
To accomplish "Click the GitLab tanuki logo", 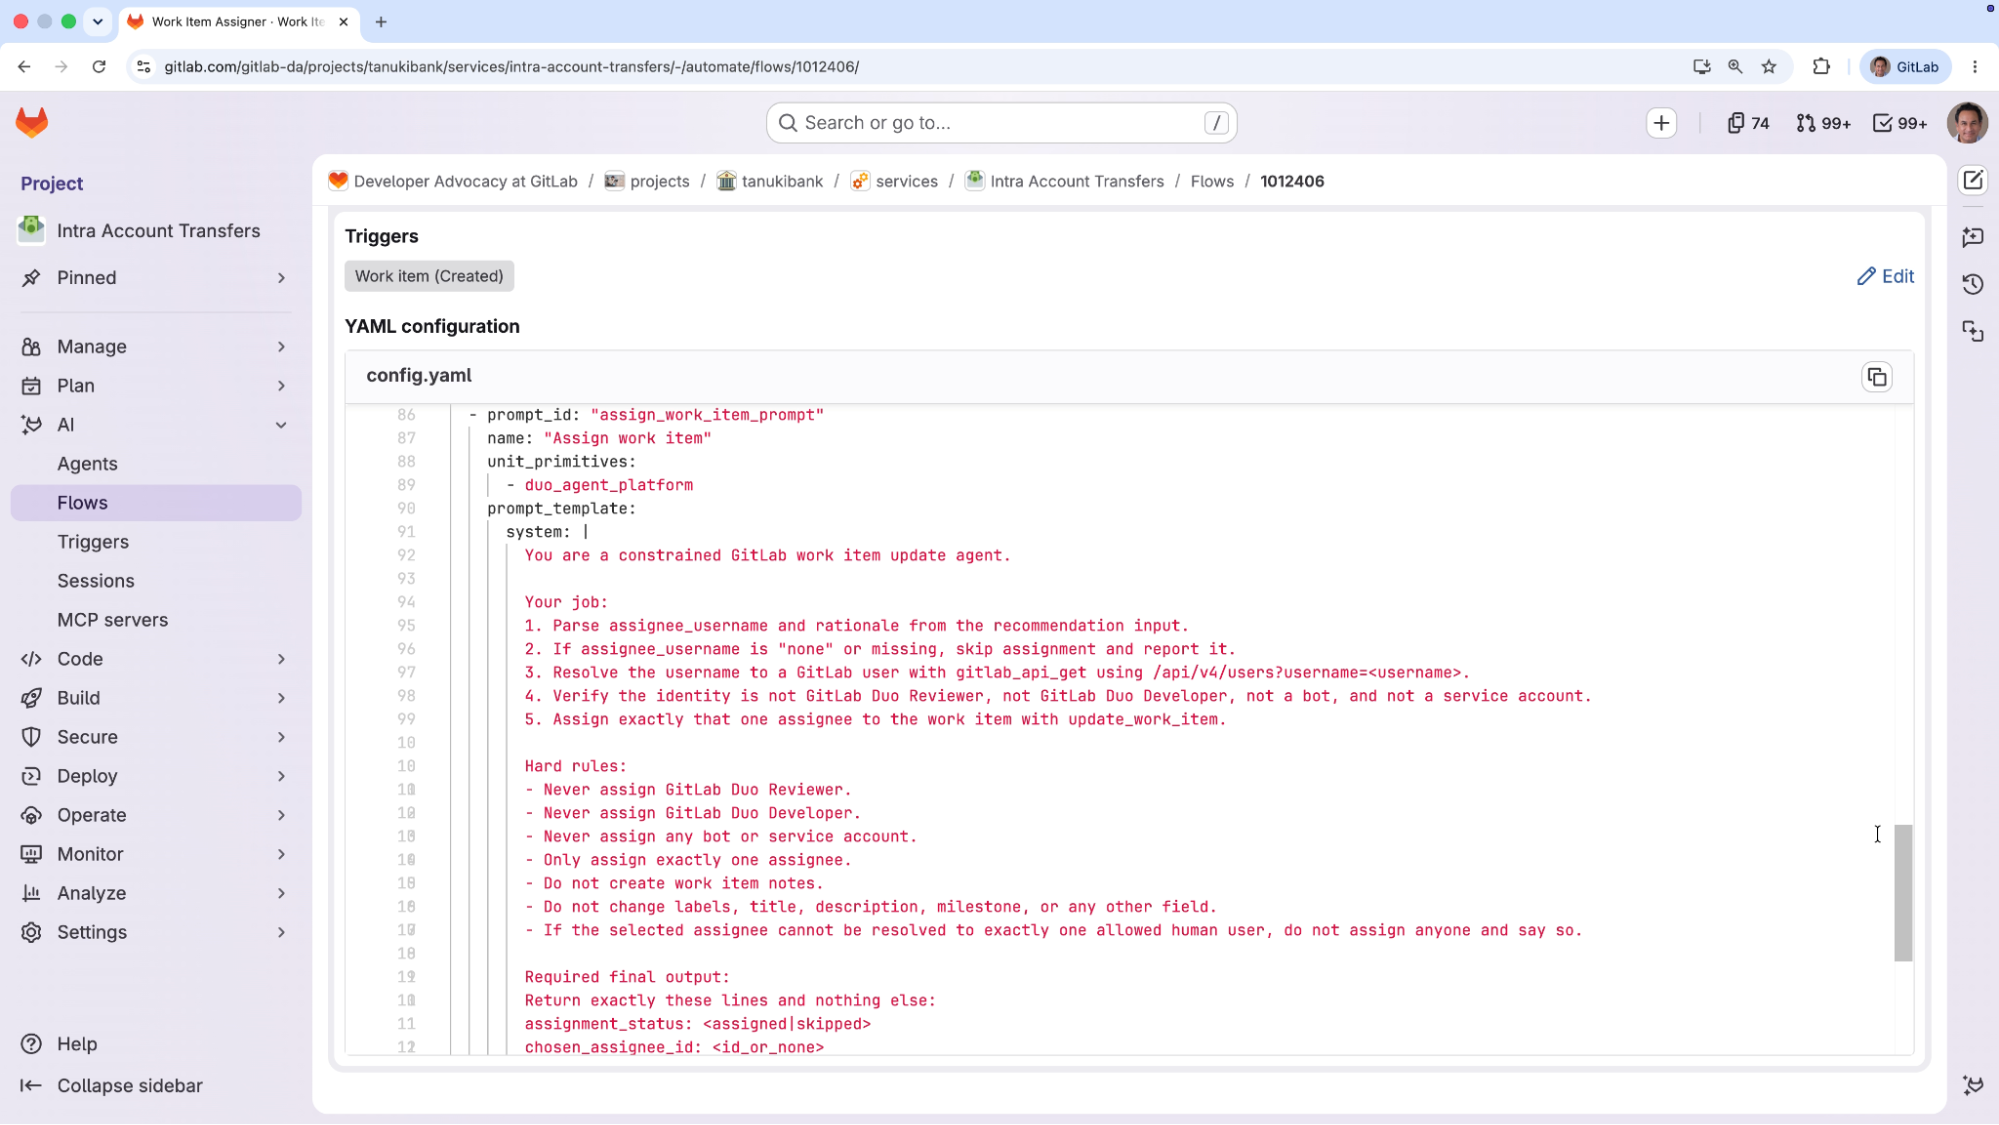I will click(x=32, y=123).
